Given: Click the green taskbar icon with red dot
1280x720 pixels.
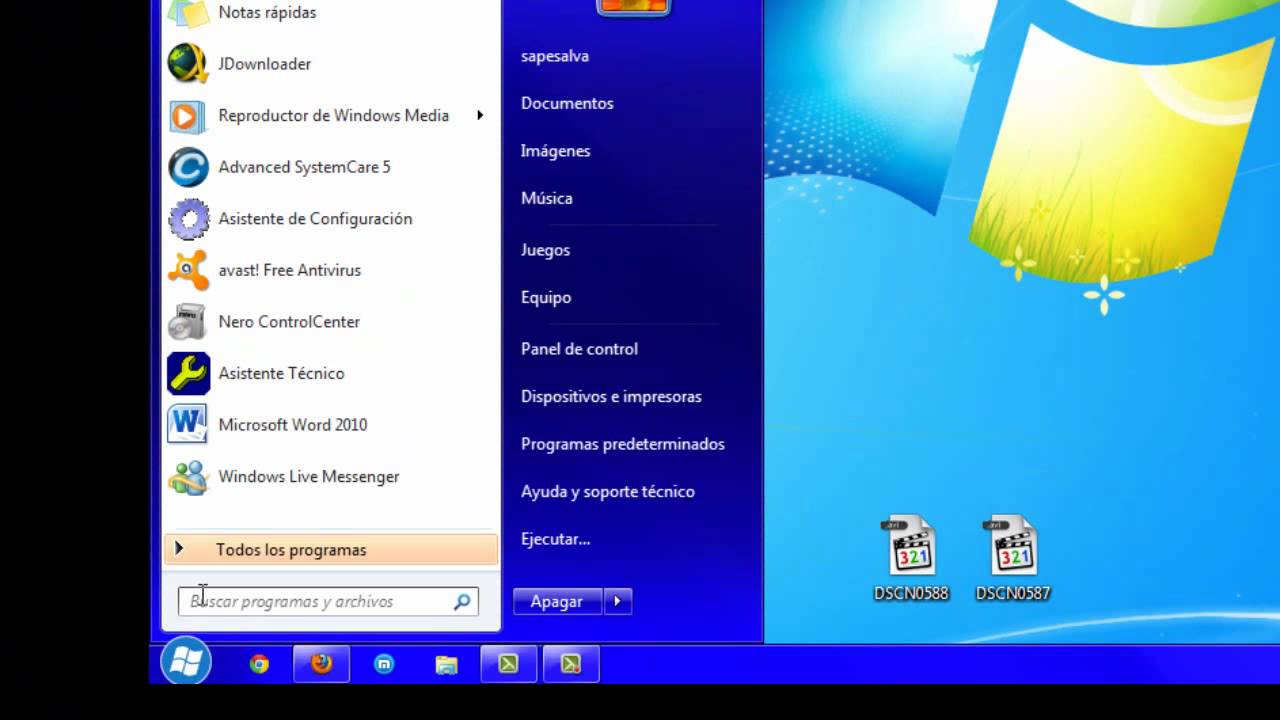Looking at the screenshot, I should point(571,664).
